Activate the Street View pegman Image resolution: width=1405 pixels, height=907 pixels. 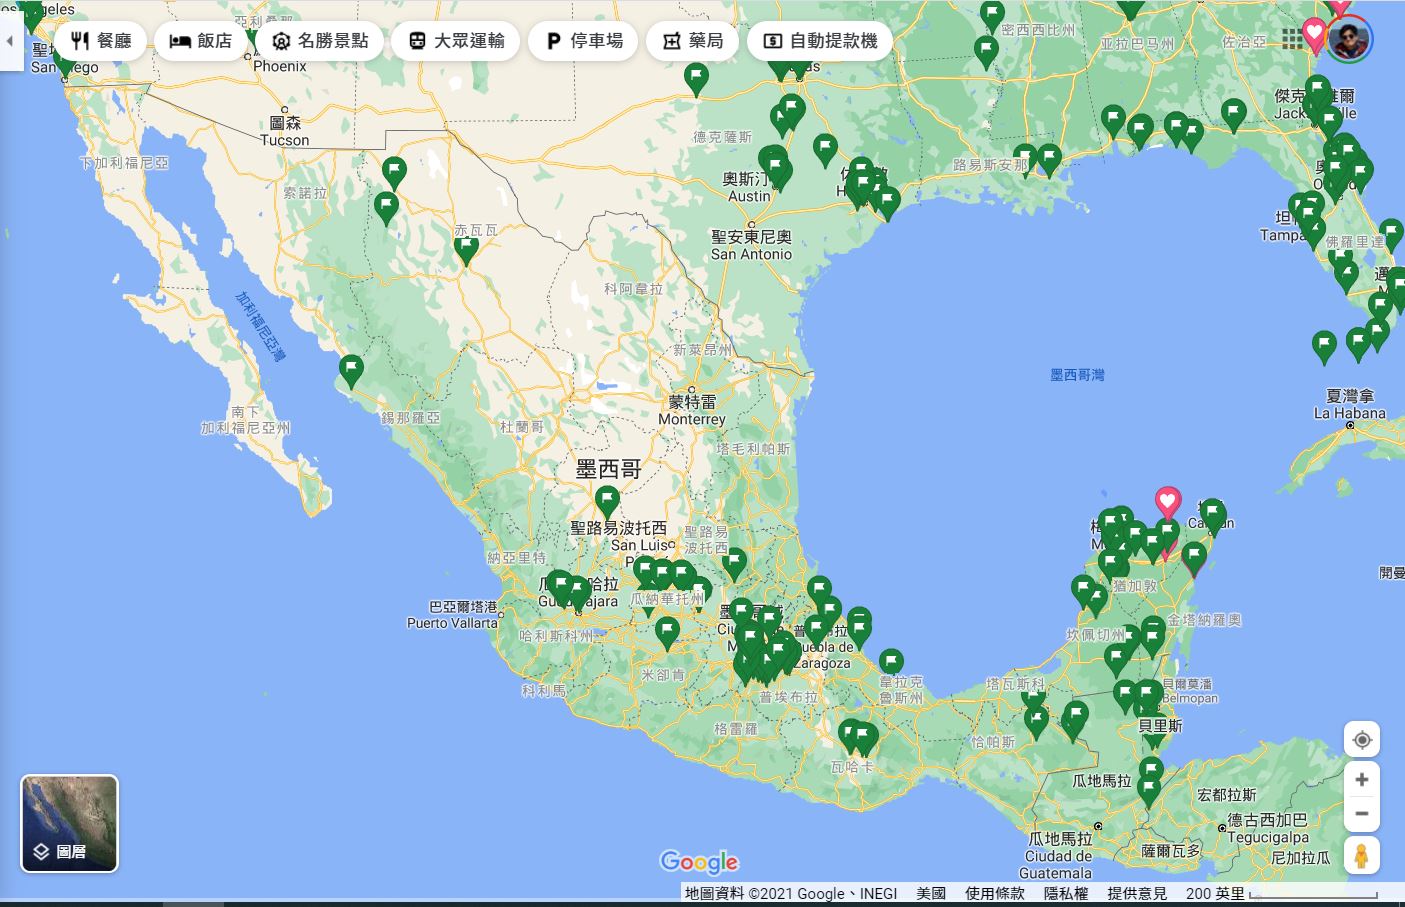(x=1361, y=856)
